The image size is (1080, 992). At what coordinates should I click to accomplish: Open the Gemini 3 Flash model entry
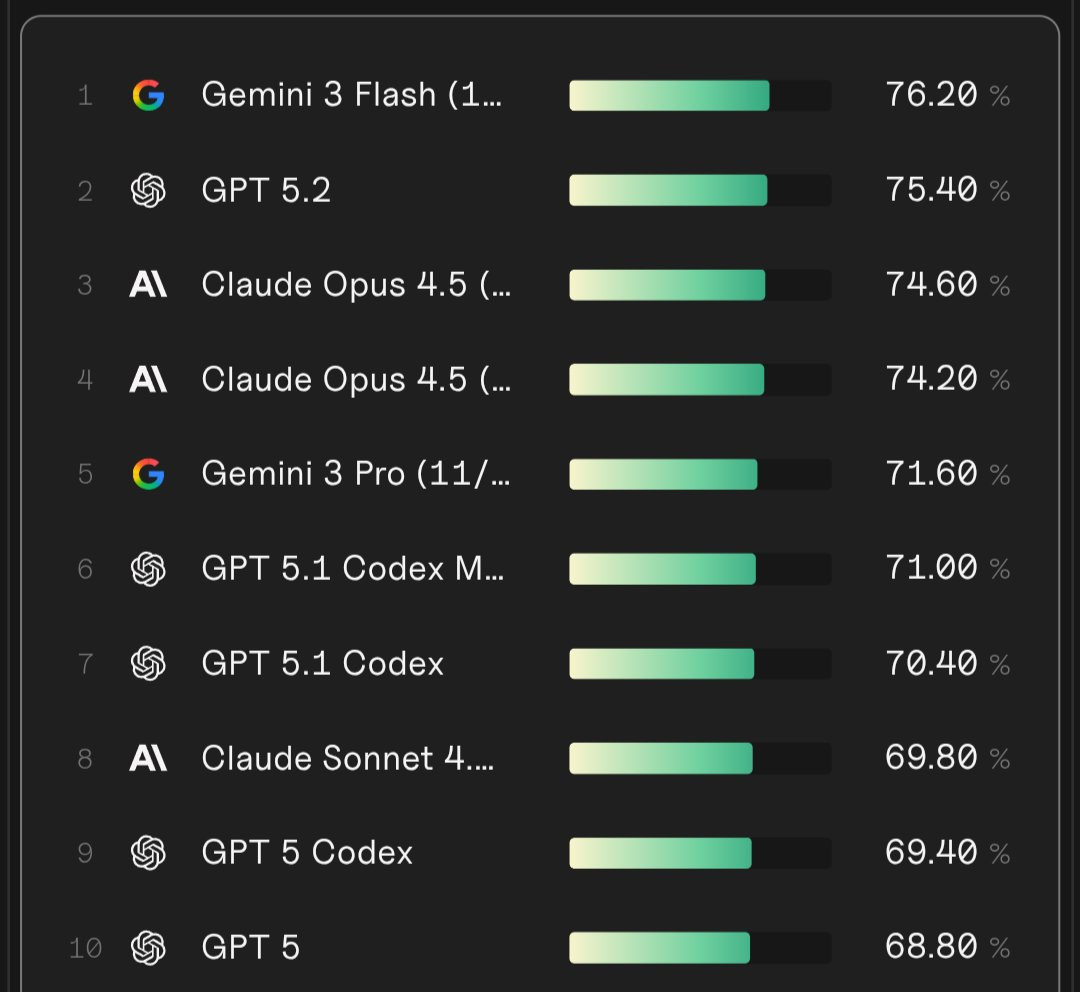click(x=351, y=95)
